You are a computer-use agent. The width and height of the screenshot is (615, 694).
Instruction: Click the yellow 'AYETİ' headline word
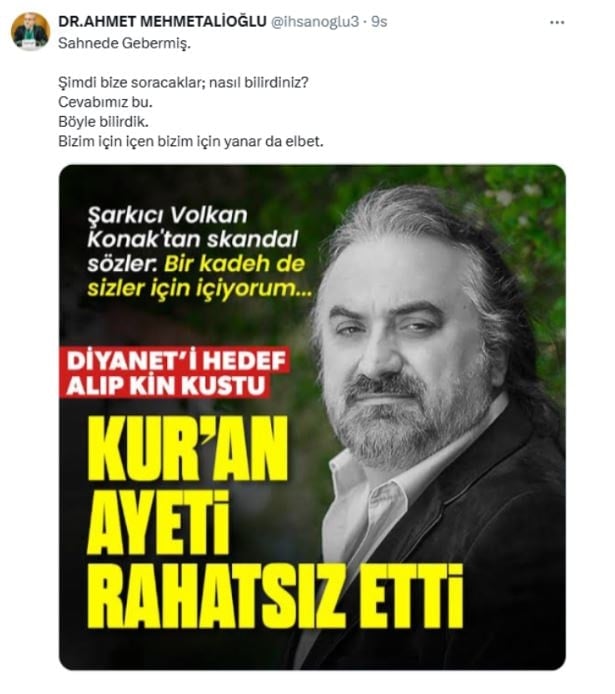(x=158, y=522)
